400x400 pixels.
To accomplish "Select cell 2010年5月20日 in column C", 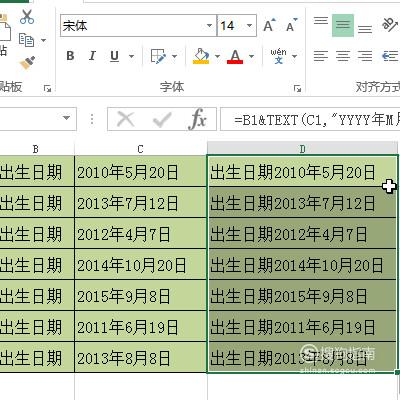I will pyautogui.click(x=140, y=171).
